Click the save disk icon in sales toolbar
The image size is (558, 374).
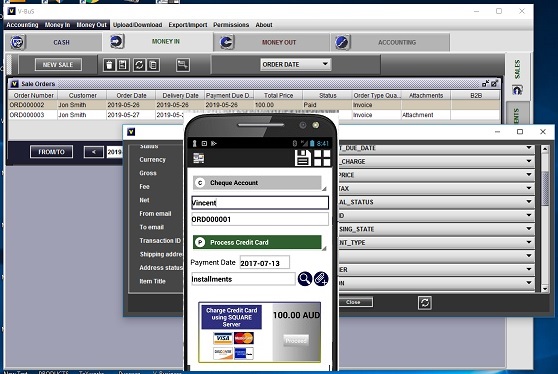pyautogui.click(x=122, y=65)
